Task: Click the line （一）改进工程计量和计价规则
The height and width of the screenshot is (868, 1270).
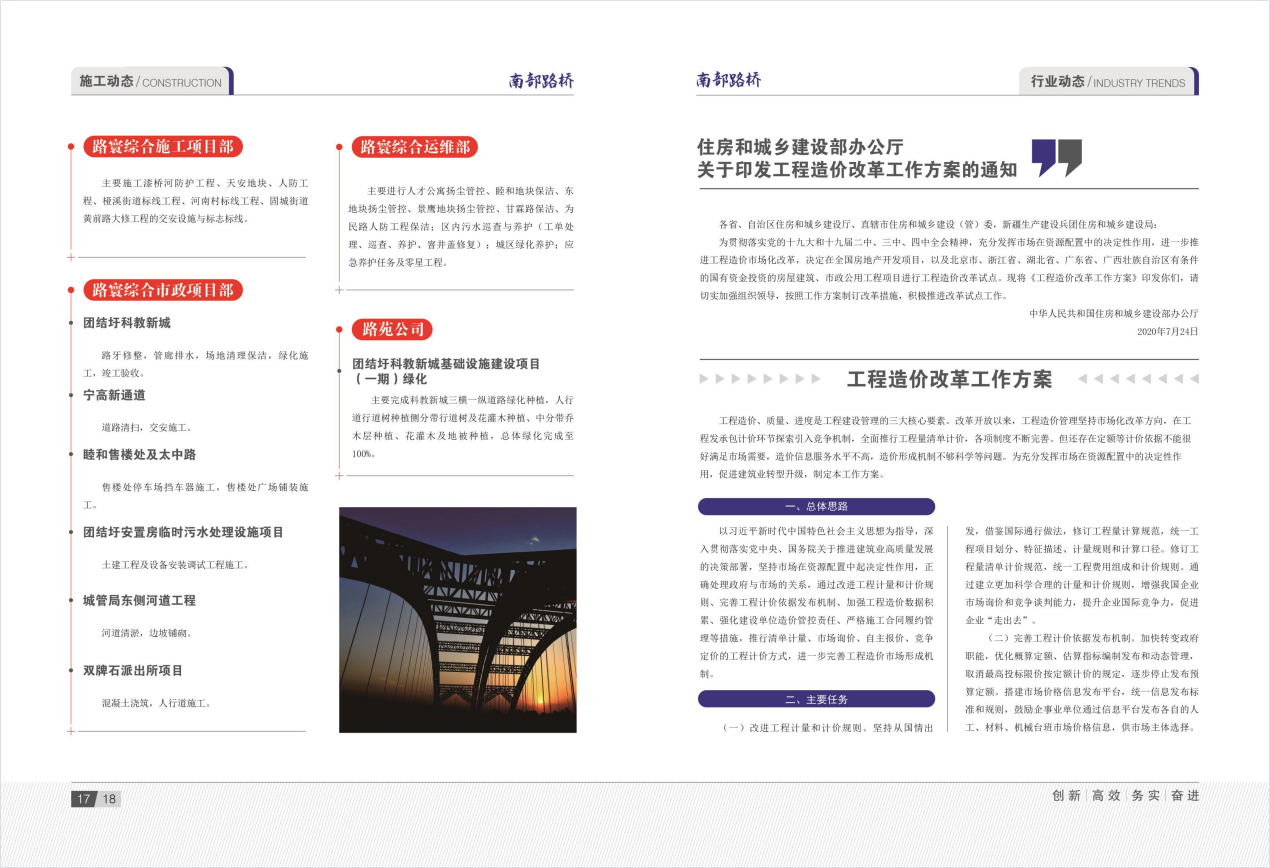Action: pyautogui.click(x=826, y=727)
